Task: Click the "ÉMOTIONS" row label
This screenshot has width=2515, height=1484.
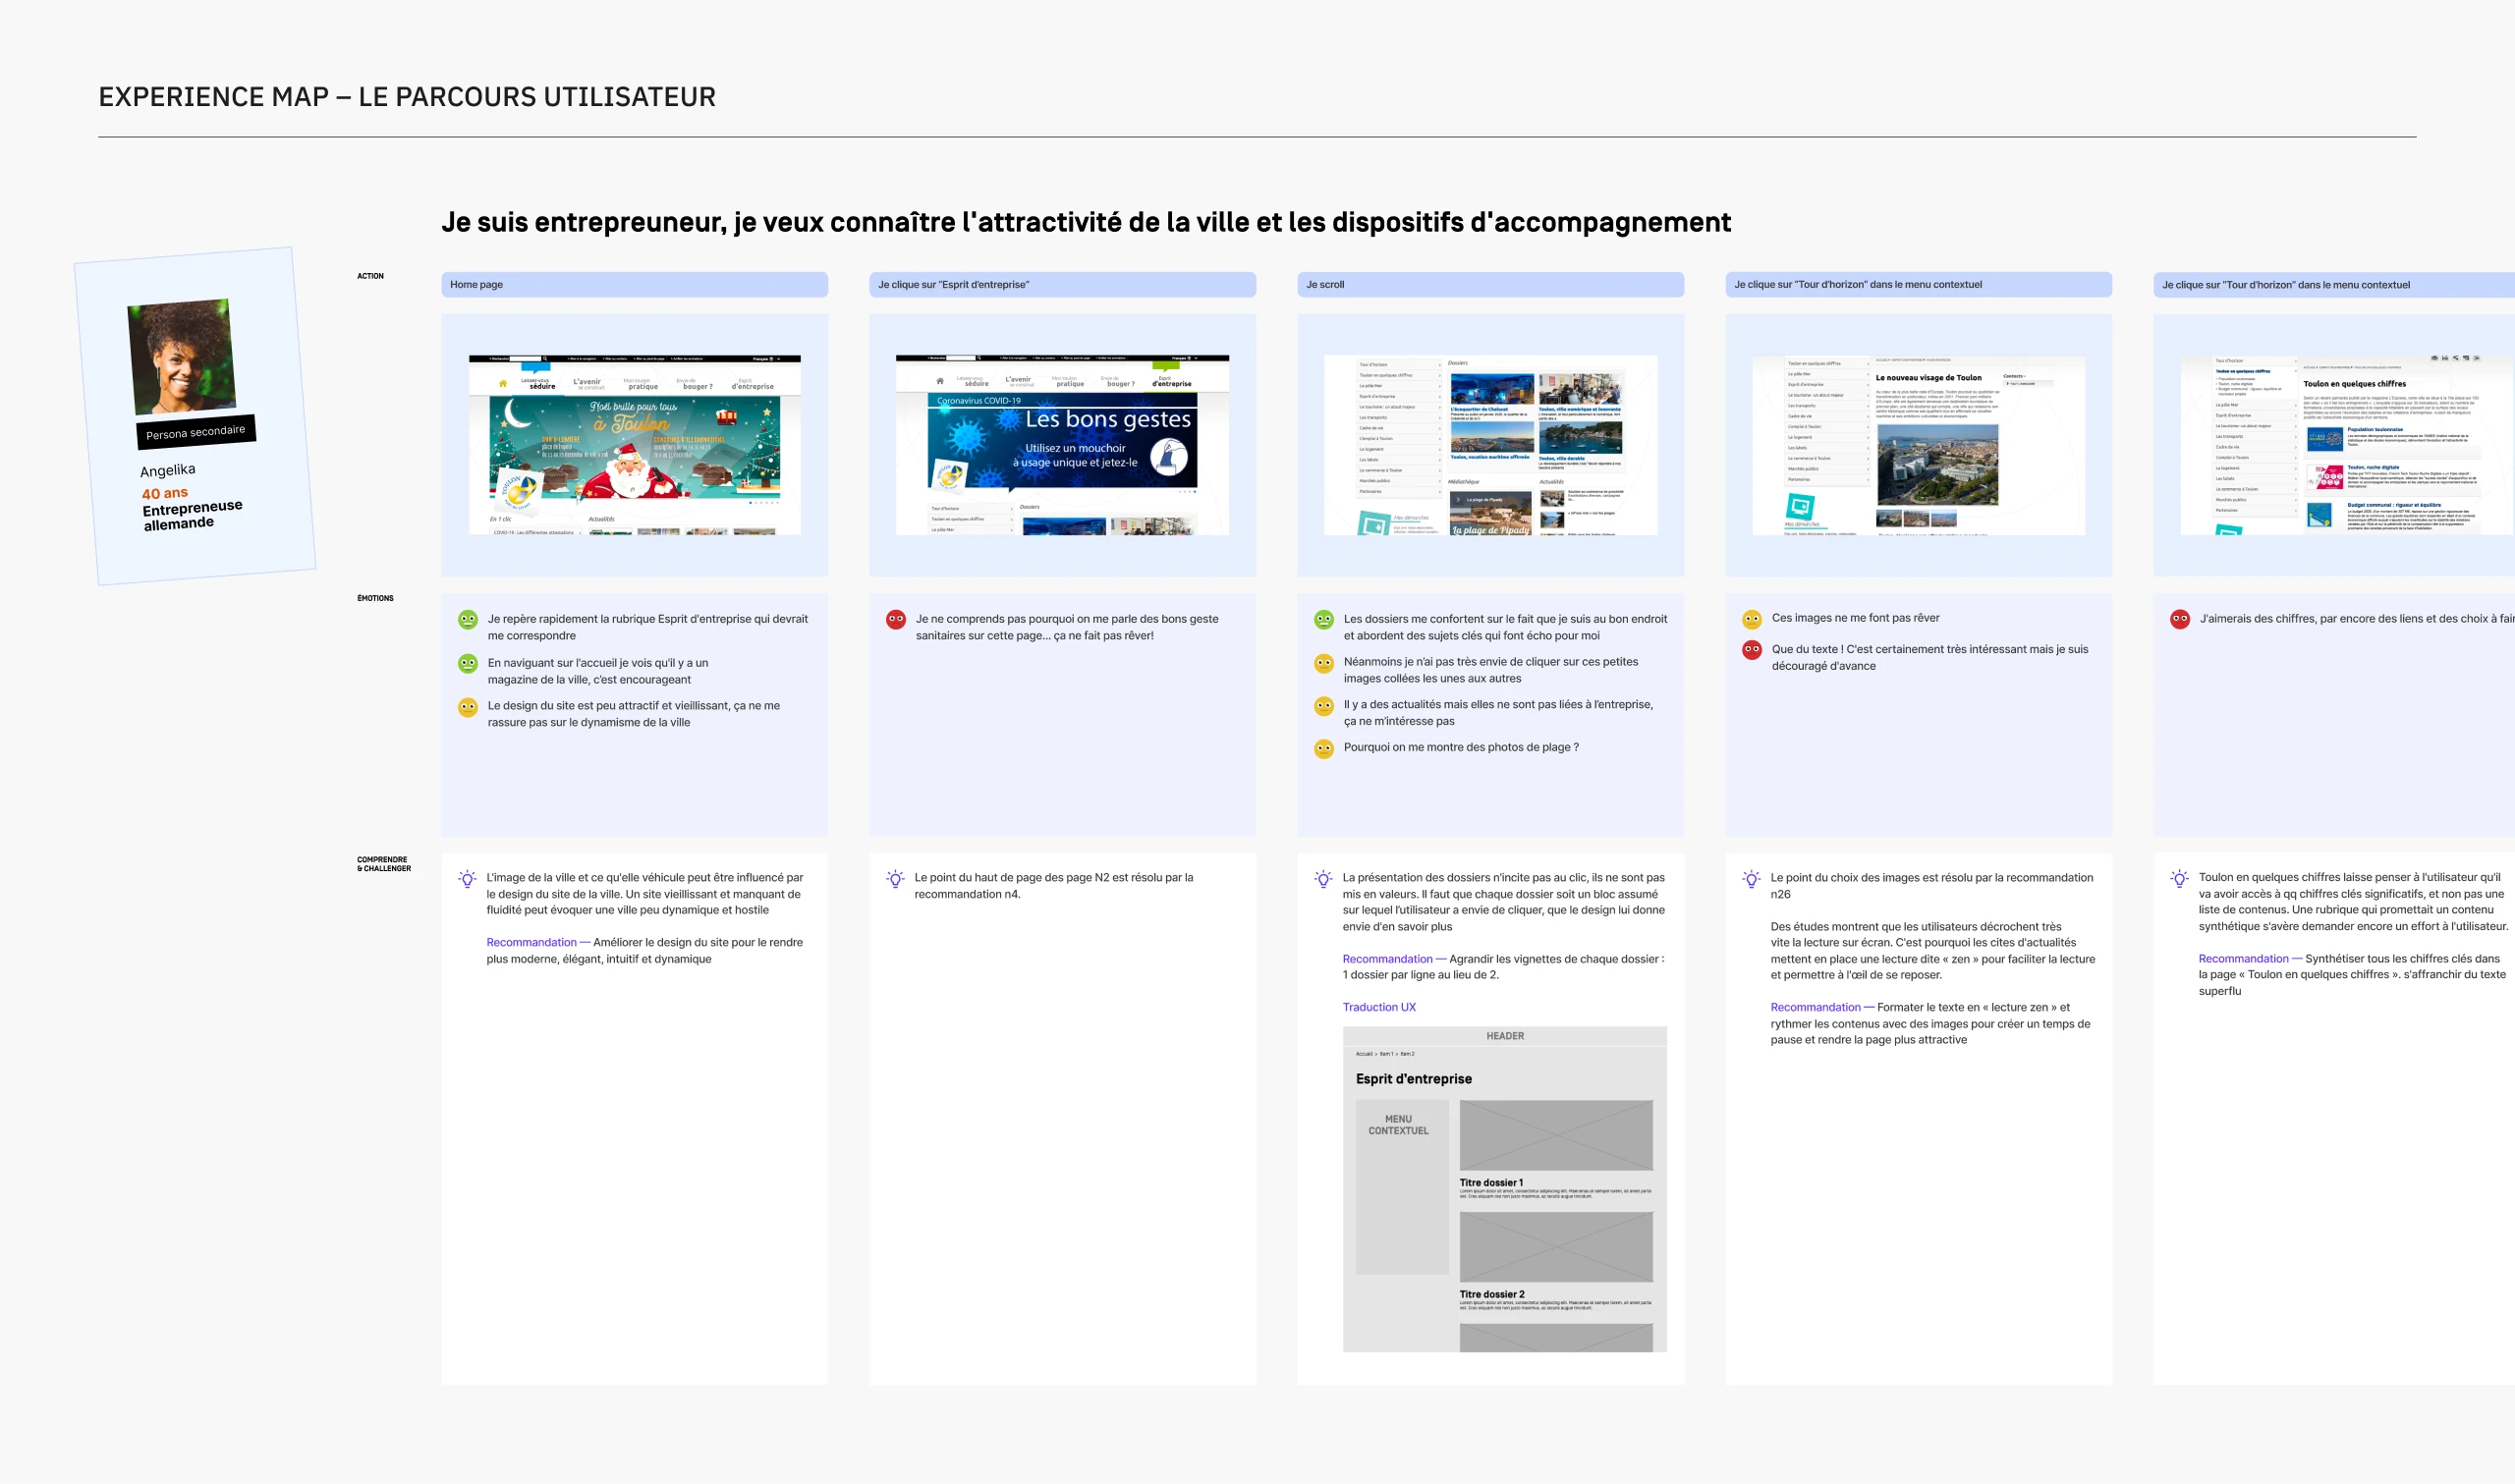Action: click(375, 598)
